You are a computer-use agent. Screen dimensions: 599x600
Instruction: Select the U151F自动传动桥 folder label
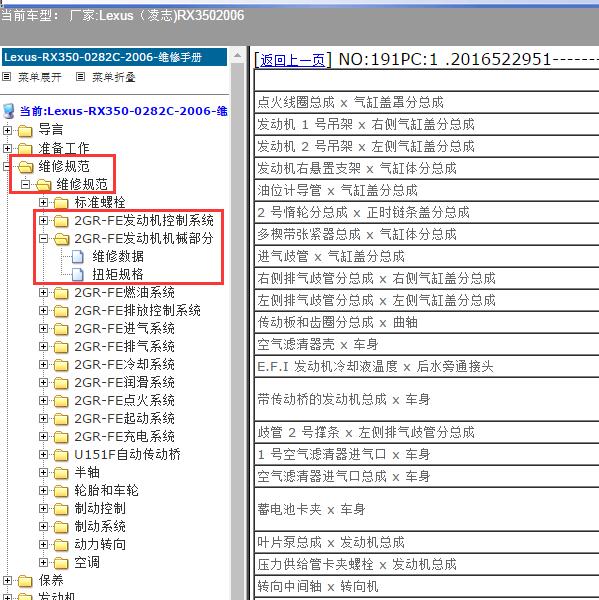point(127,455)
